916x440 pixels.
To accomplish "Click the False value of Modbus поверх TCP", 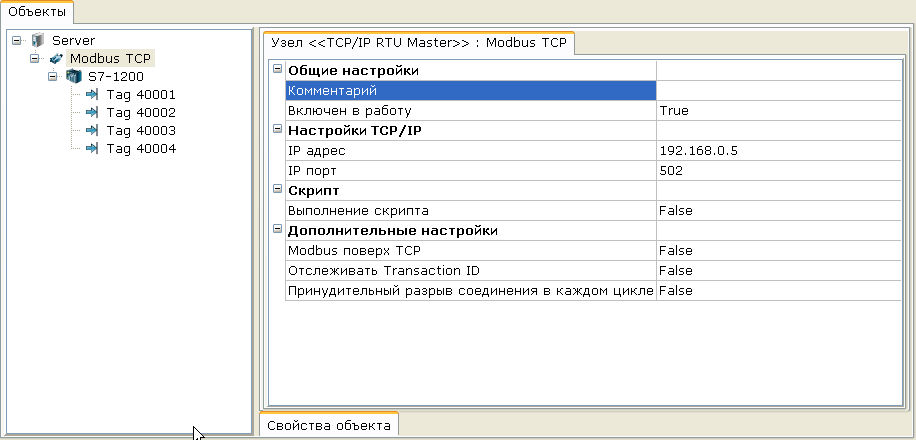I will pos(676,251).
